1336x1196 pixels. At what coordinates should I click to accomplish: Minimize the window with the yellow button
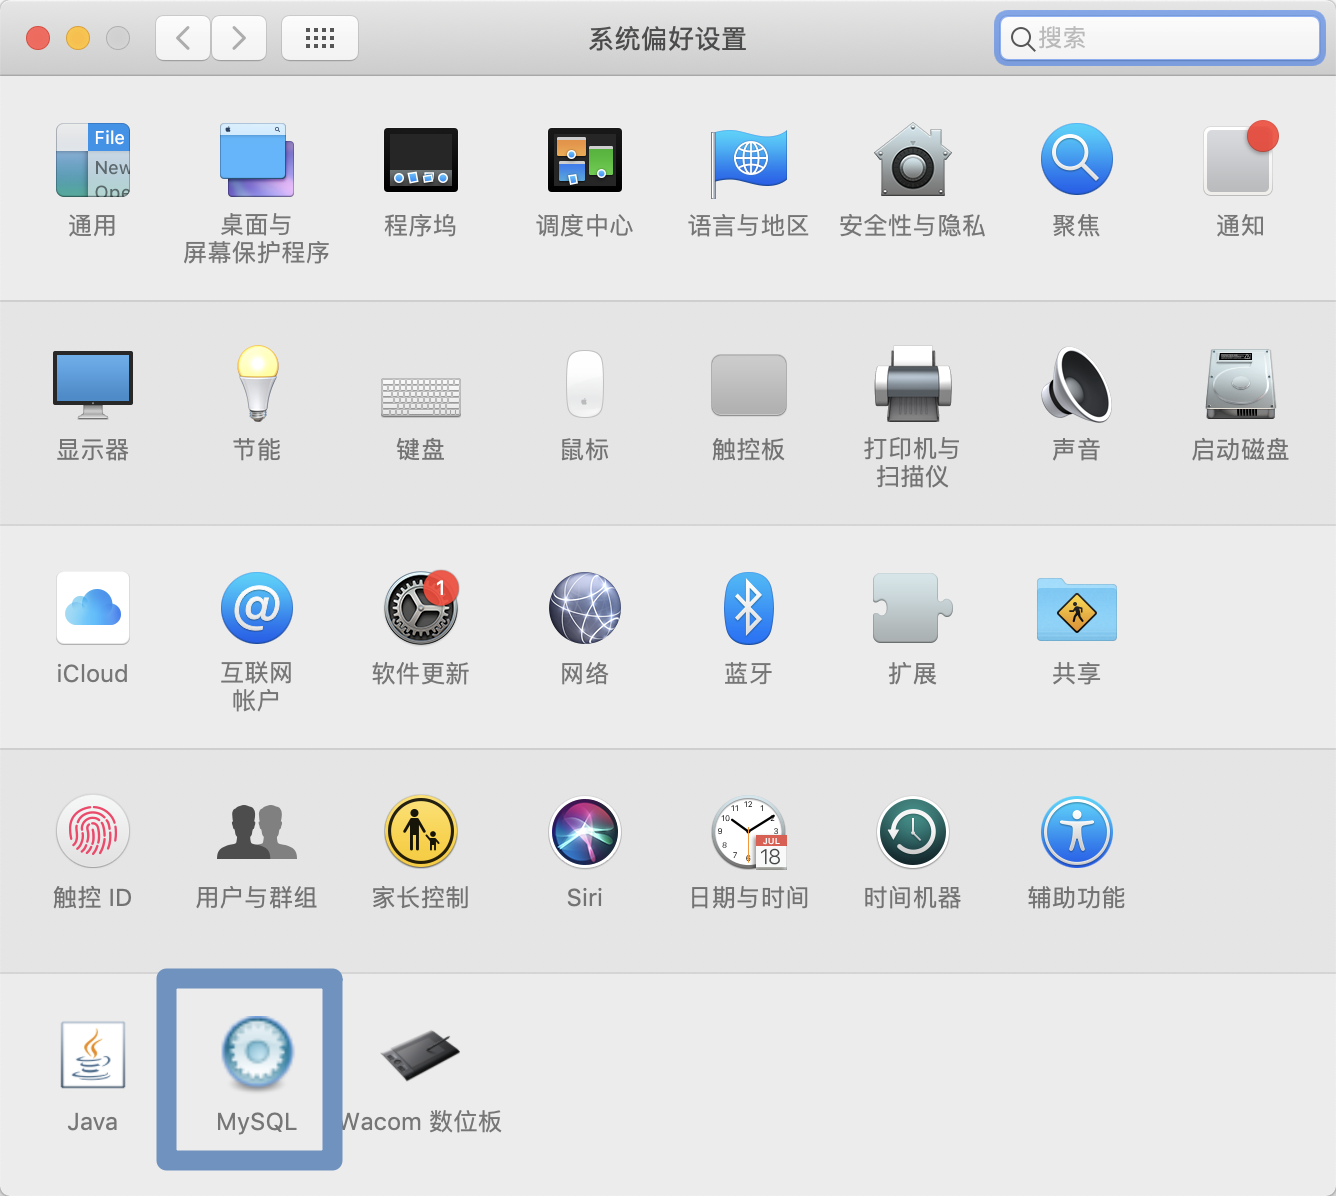(78, 38)
